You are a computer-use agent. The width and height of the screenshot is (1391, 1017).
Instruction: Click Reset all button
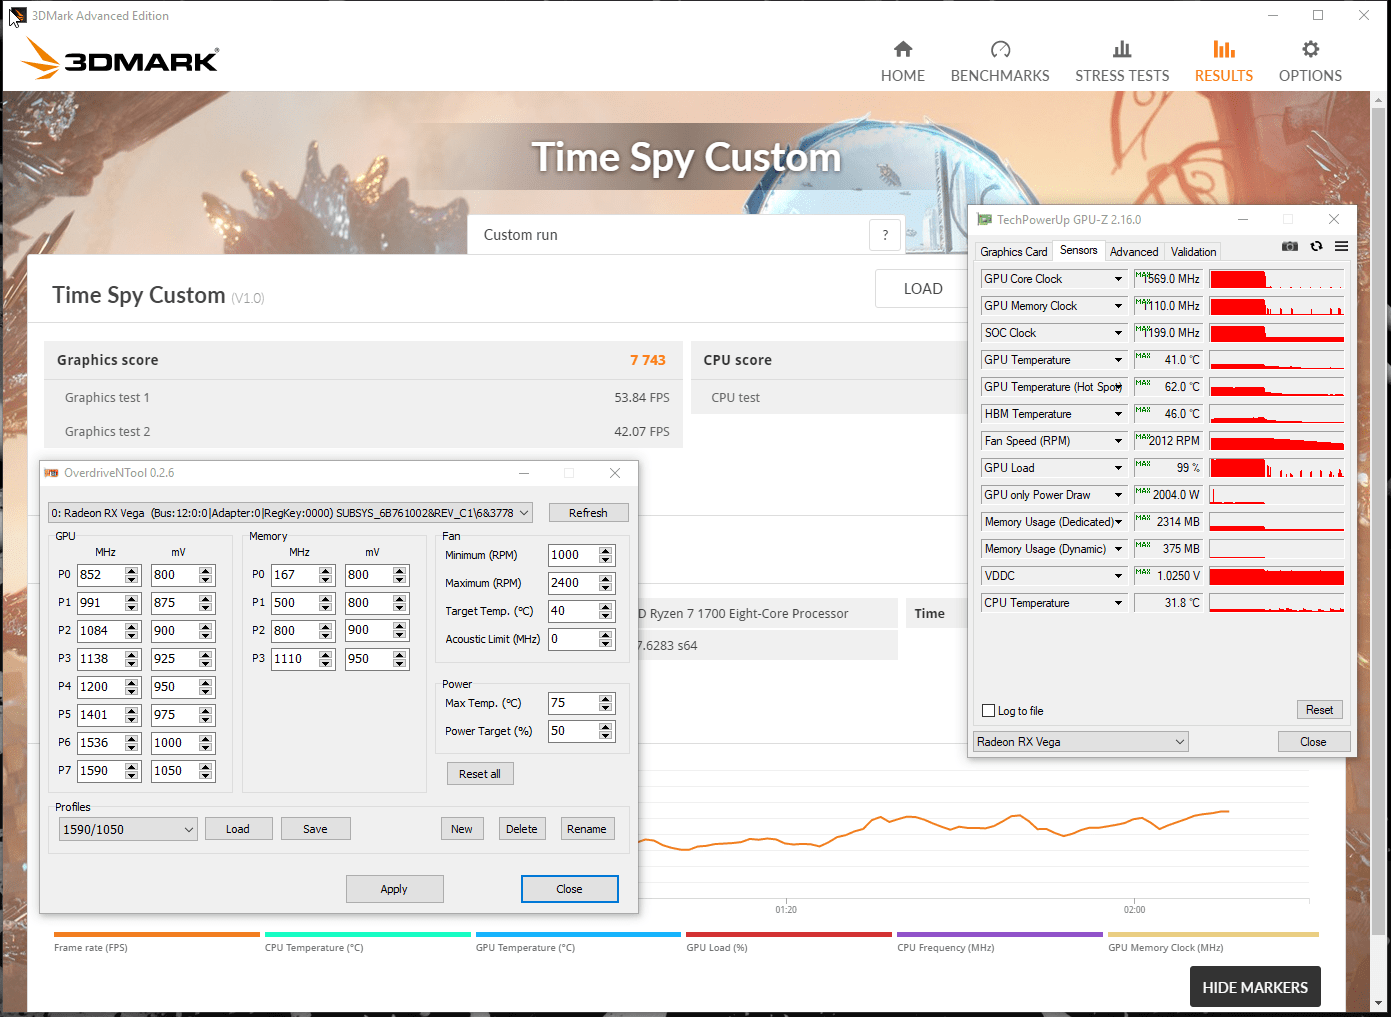(480, 774)
